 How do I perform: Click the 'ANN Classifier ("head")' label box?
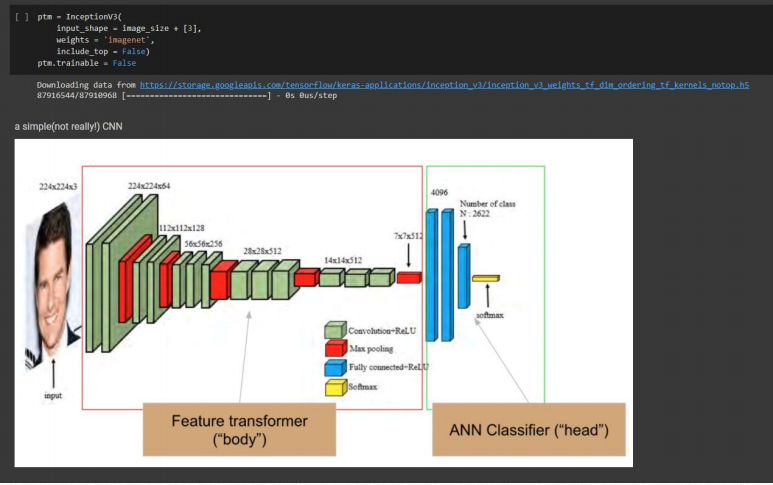click(x=529, y=430)
